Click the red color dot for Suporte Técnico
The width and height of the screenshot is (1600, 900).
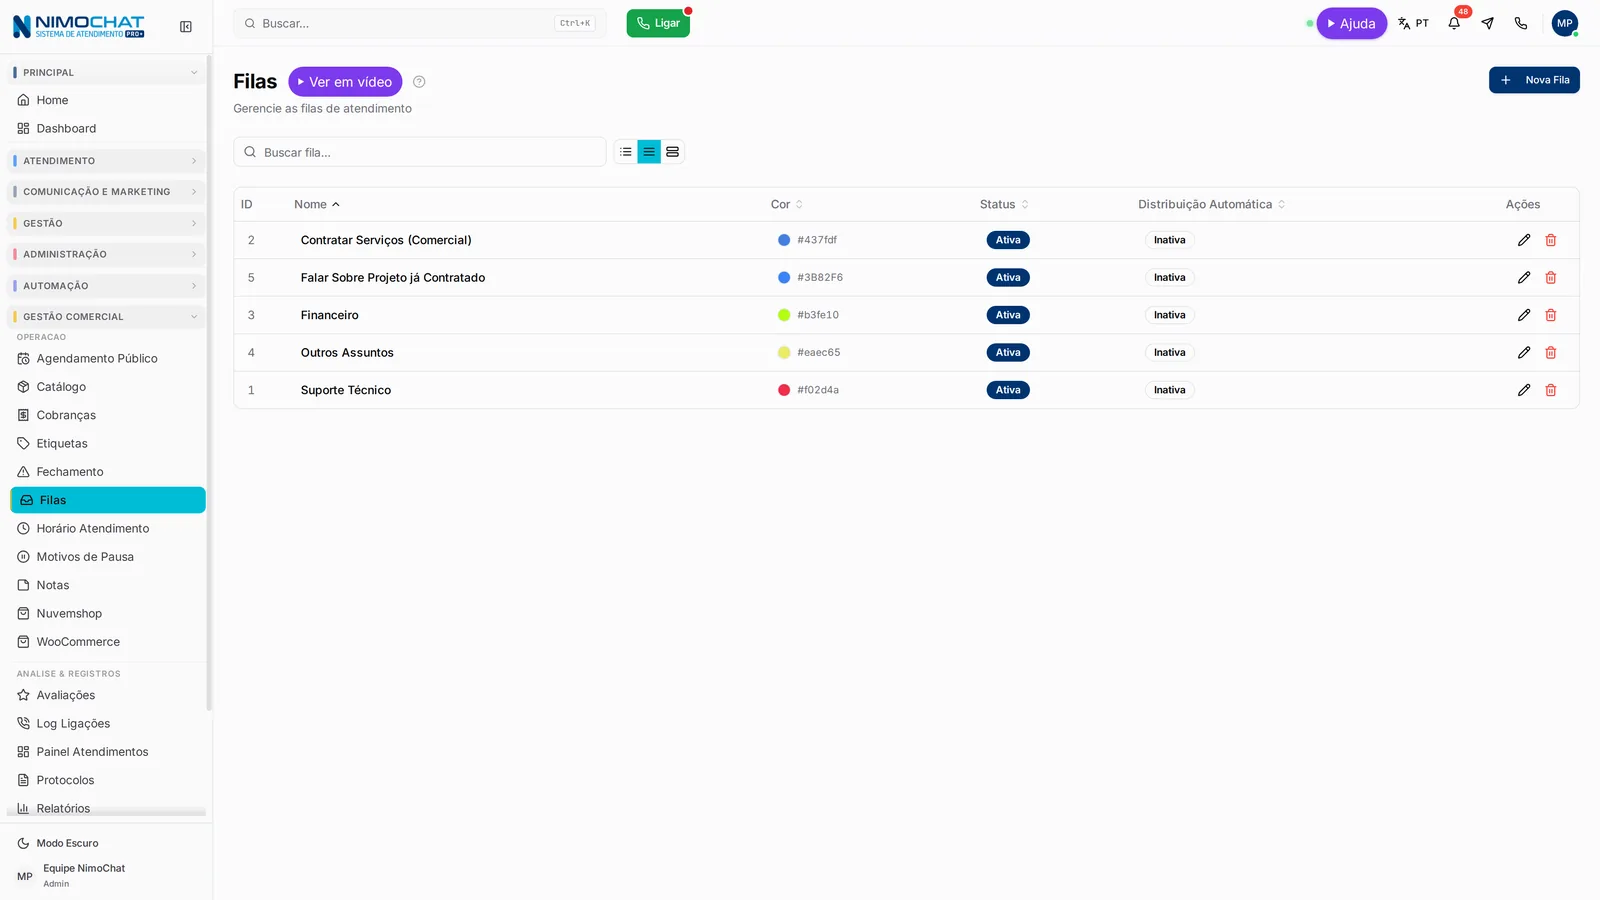(784, 390)
